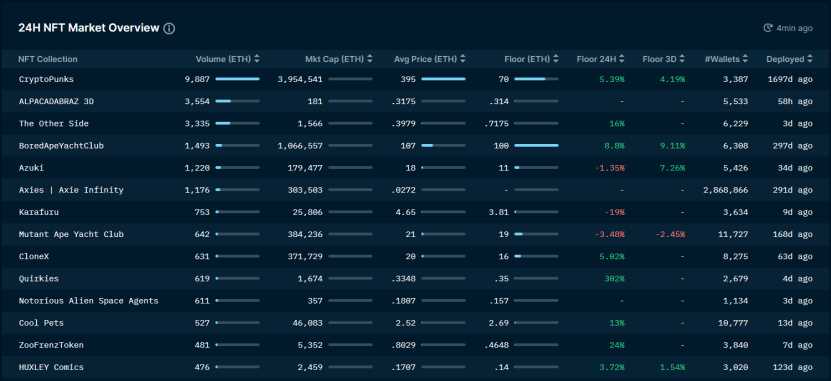Sort by Deployed arrows icon
831x381 pixels.
(x=810, y=59)
